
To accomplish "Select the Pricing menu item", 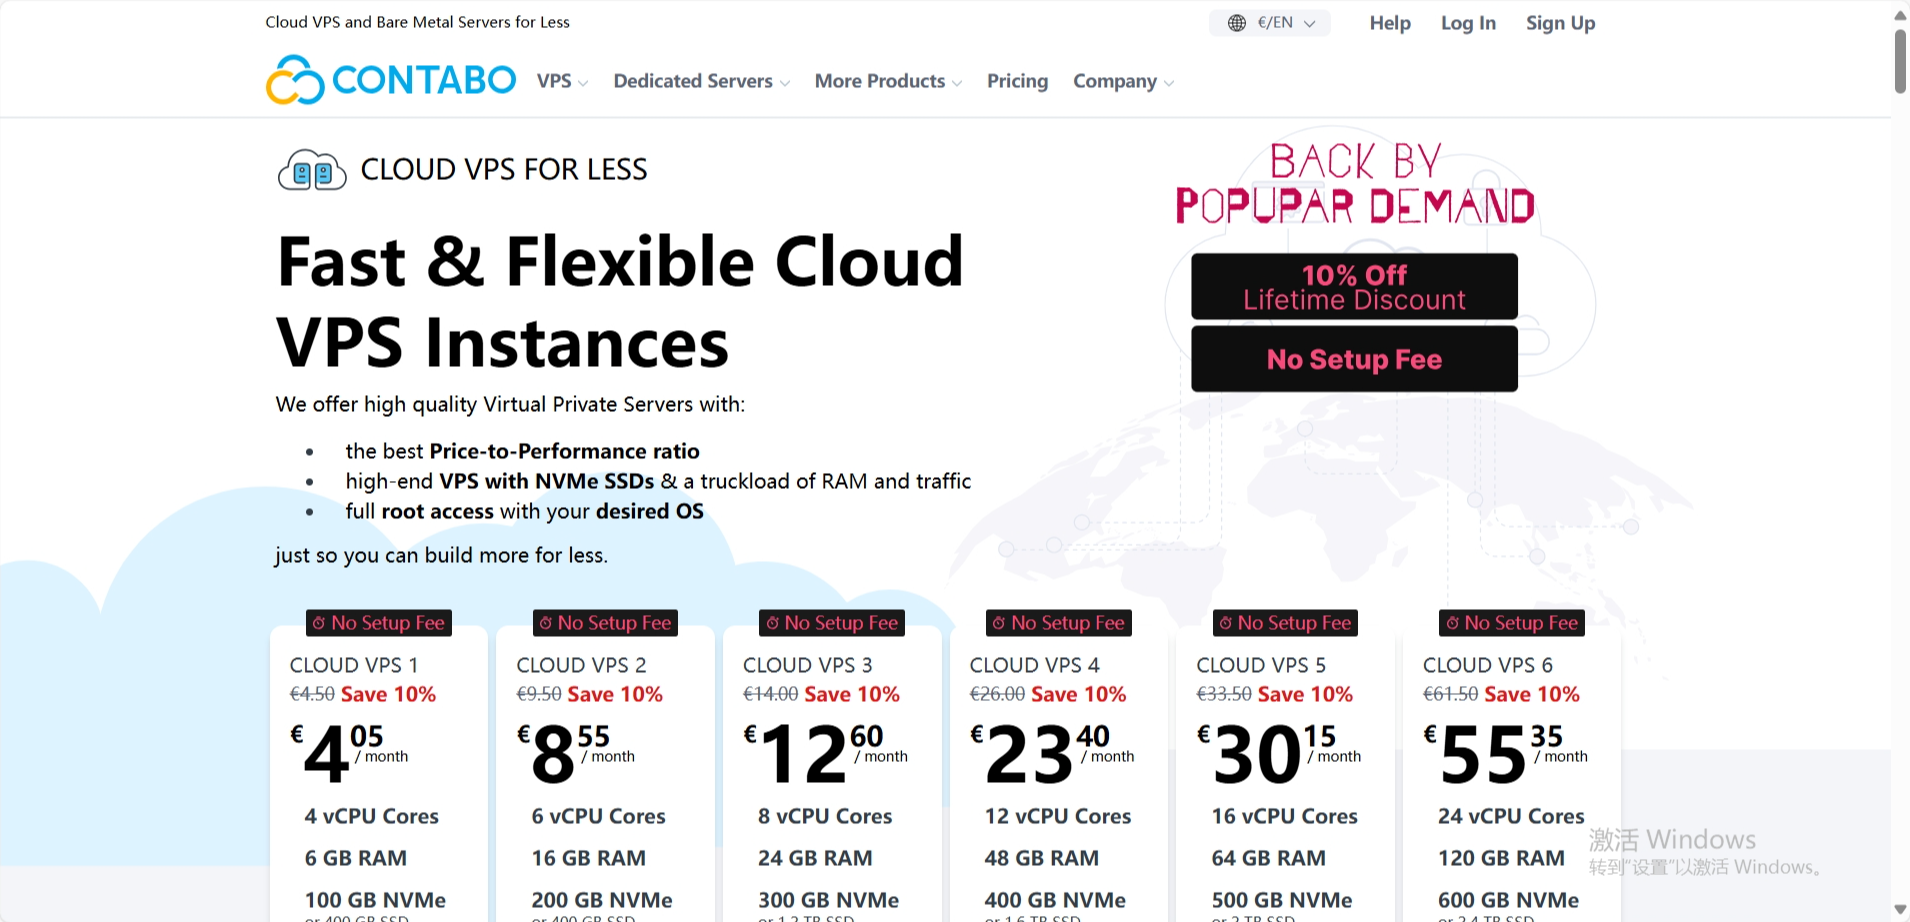I will (x=1017, y=81).
